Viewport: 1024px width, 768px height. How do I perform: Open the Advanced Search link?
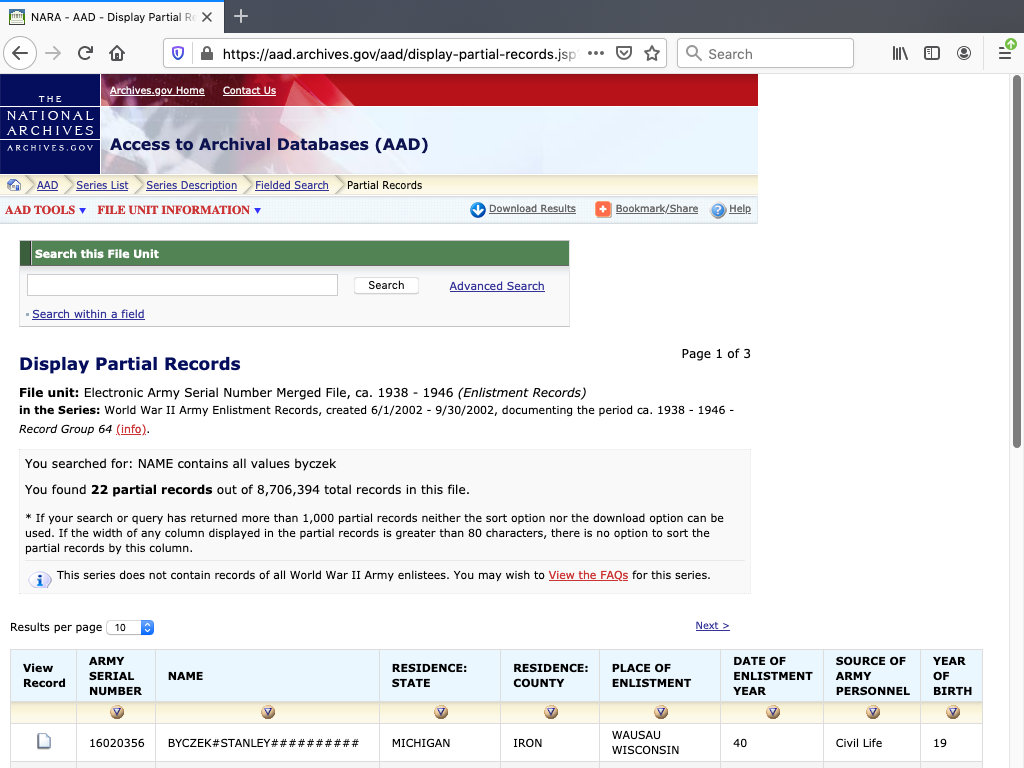point(496,286)
